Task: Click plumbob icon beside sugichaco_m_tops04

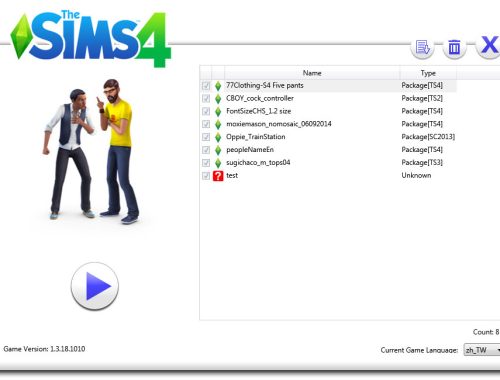Action: 218,163
